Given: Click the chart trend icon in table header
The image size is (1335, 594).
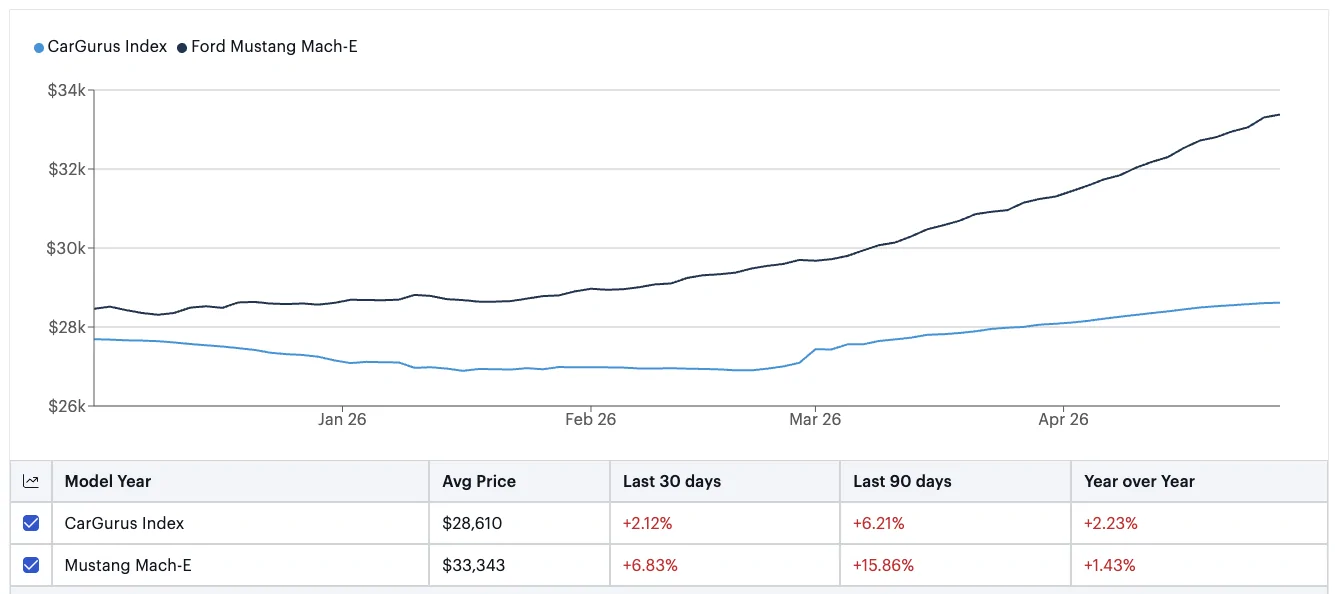Looking at the screenshot, I should point(31,481).
